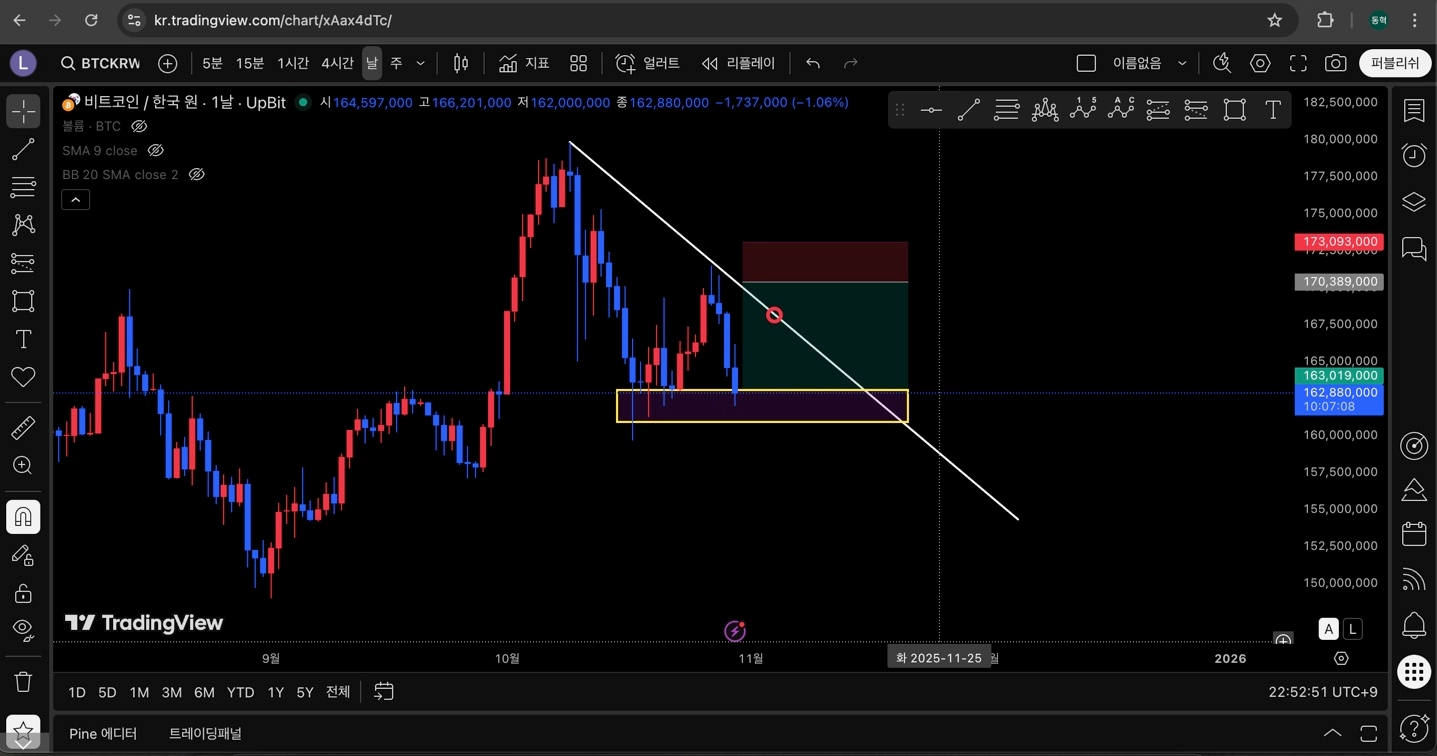Switch to the 4시간 timeframe
The width and height of the screenshot is (1437, 756).
337,63
